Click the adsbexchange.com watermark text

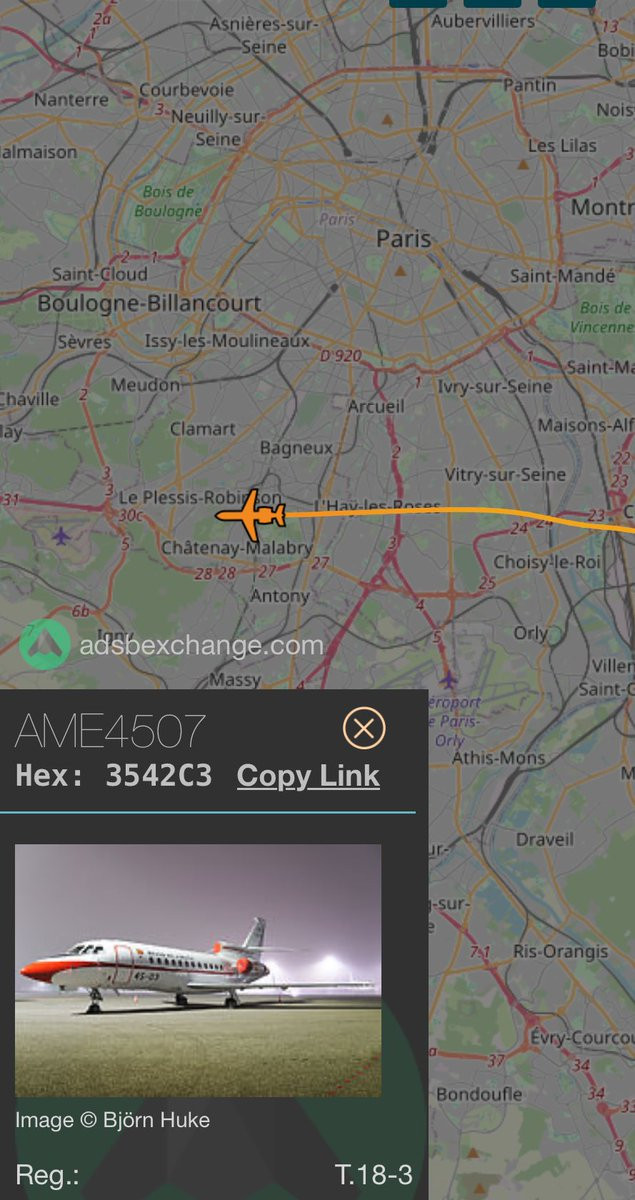pos(201,646)
